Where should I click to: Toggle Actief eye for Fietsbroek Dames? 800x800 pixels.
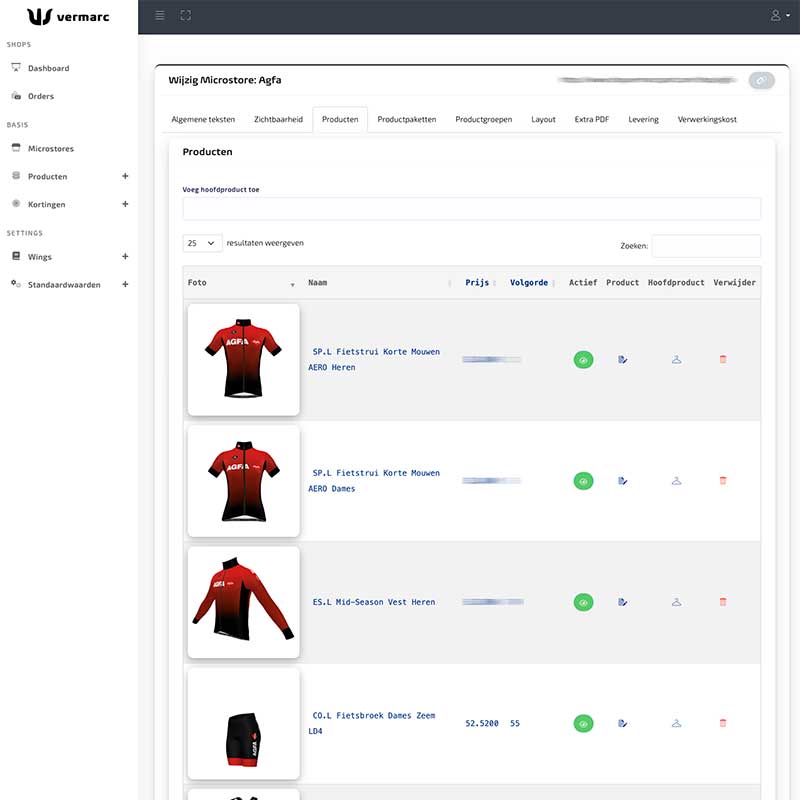[583, 723]
